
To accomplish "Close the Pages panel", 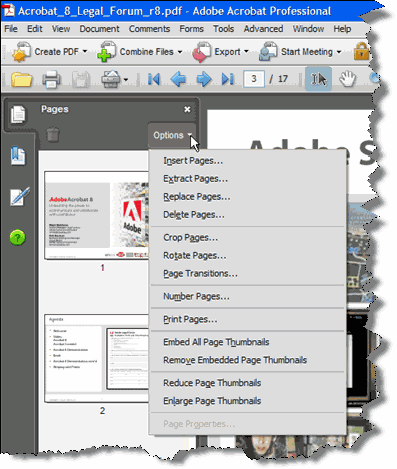I will [187, 109].
